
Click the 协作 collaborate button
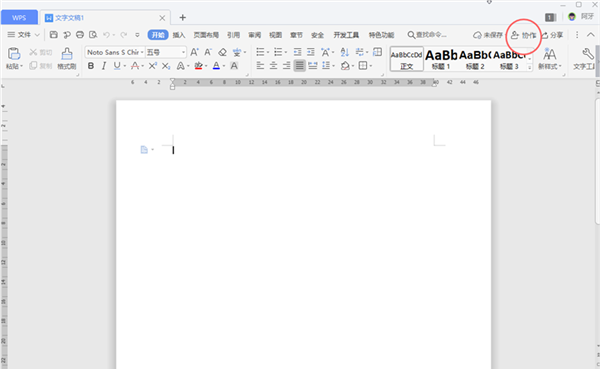524,35
